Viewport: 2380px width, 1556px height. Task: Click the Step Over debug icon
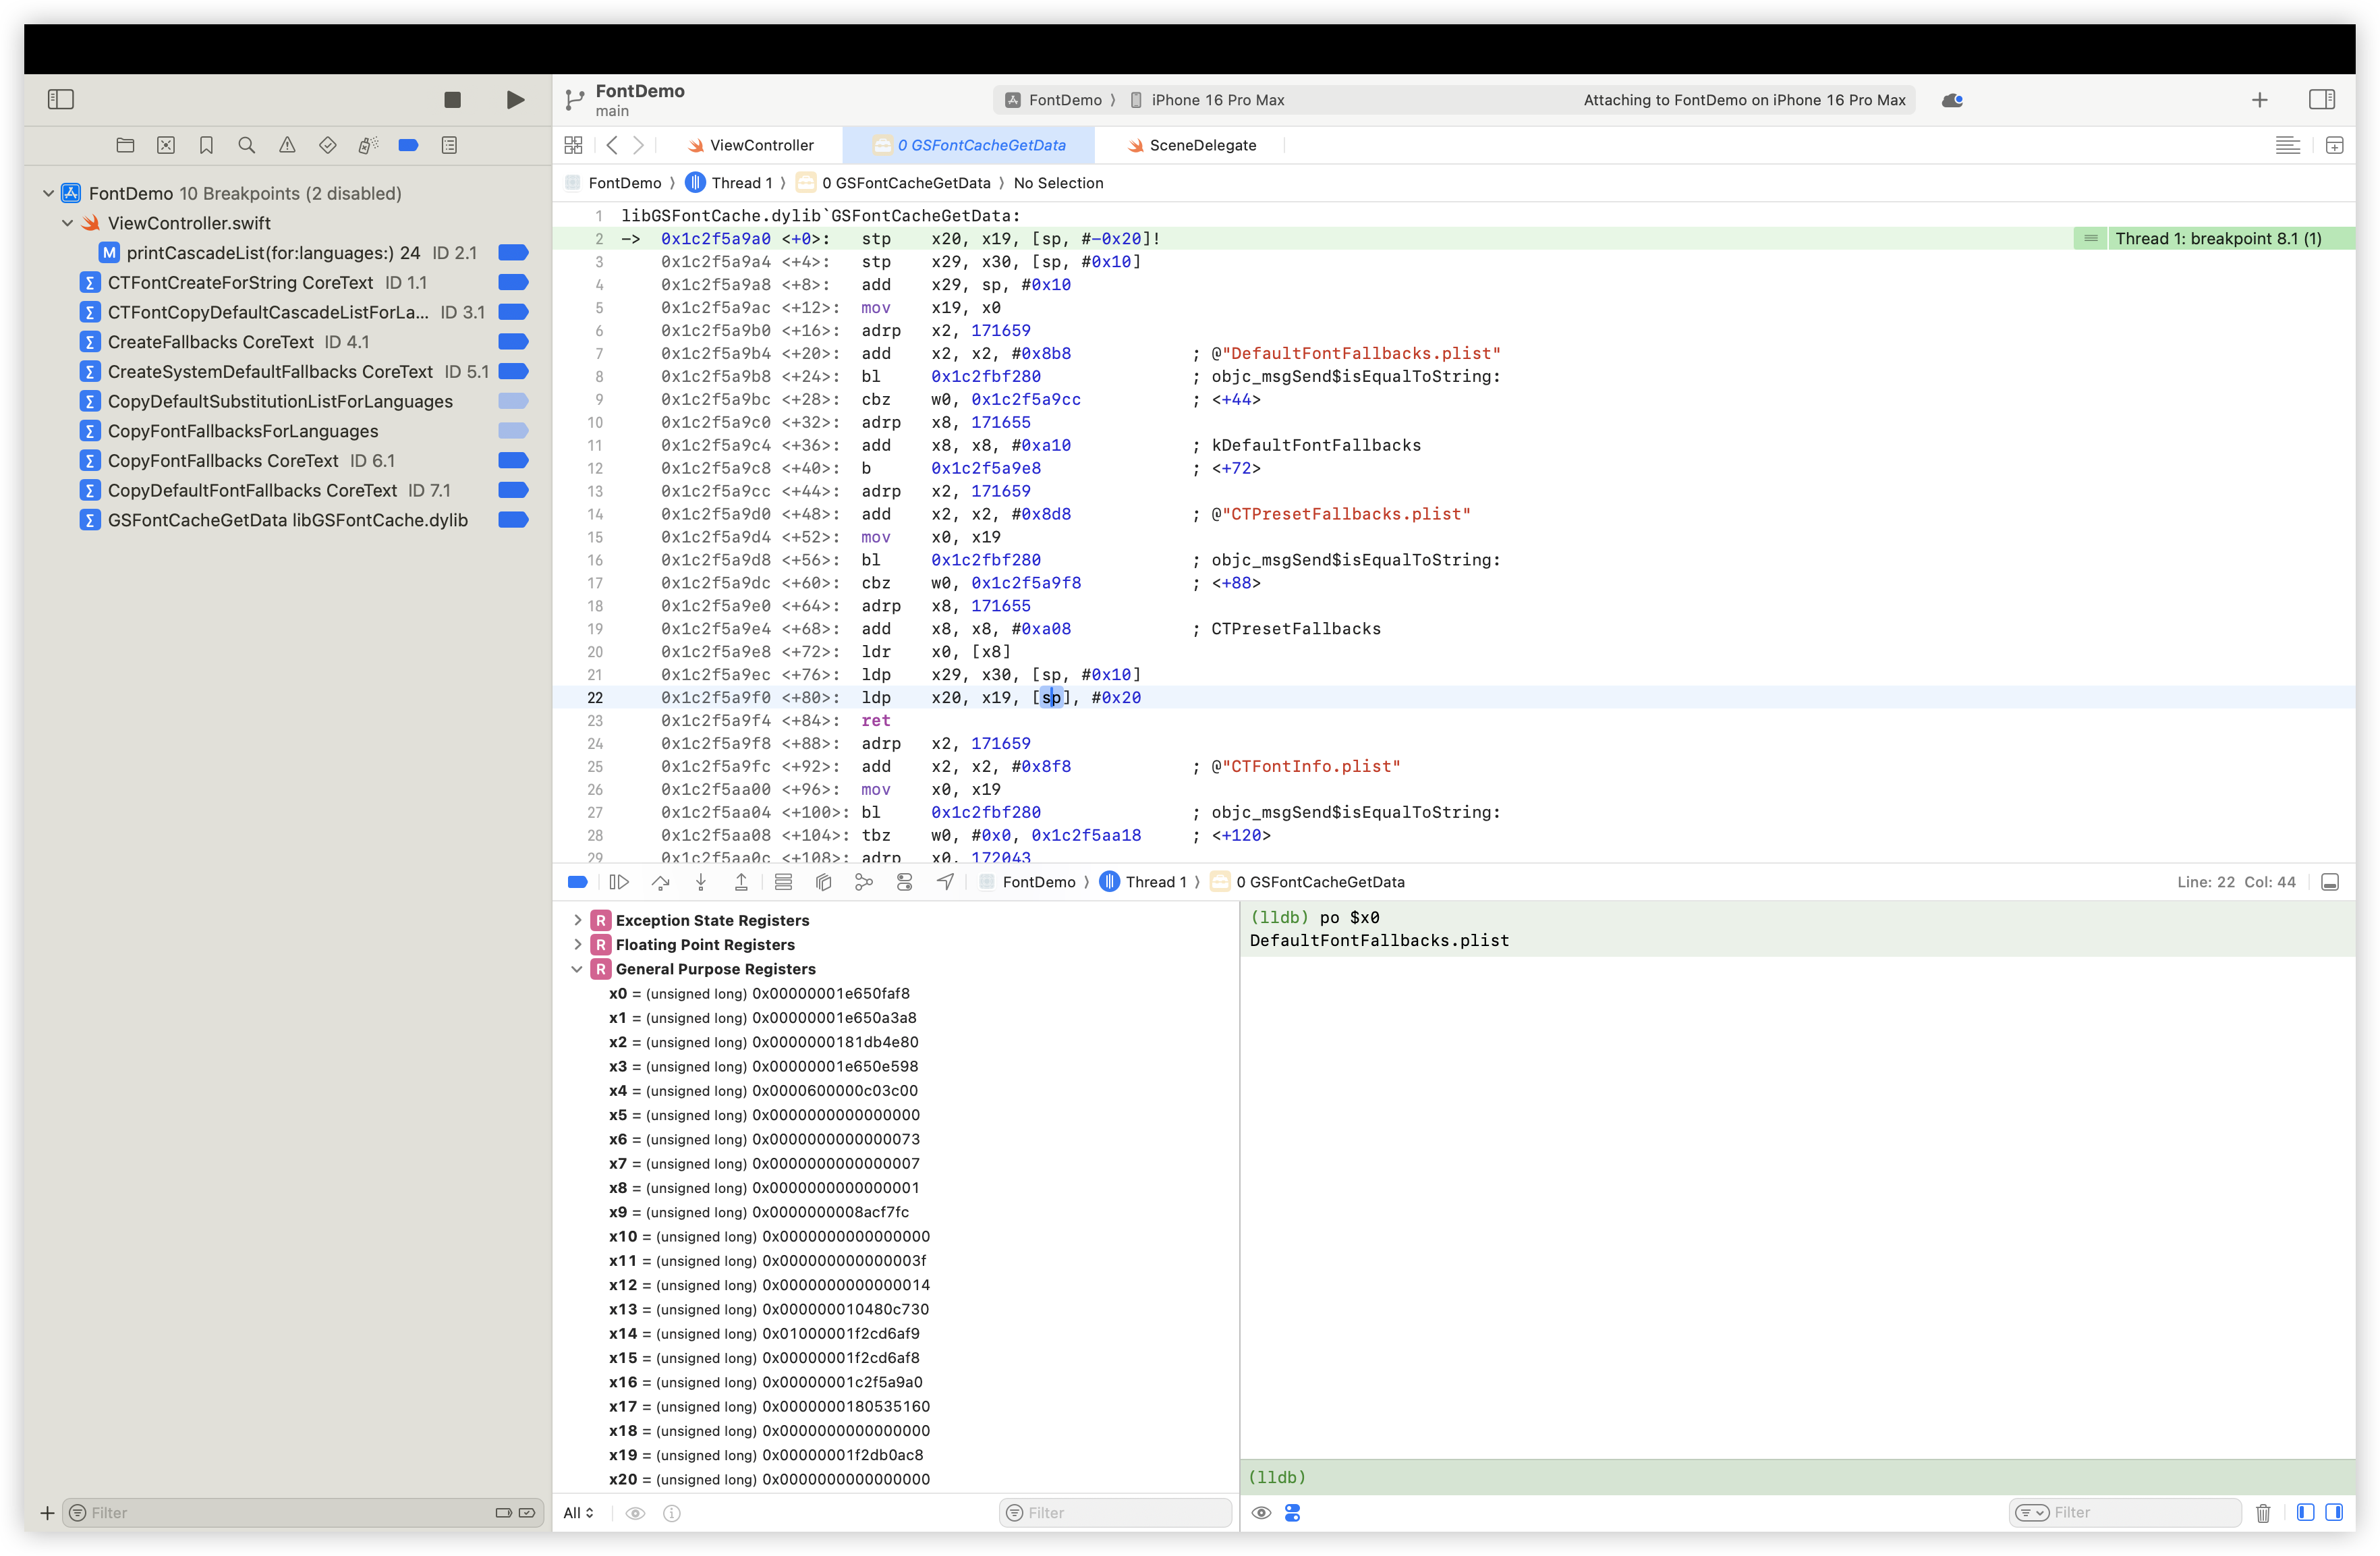(x=660, y=882)
